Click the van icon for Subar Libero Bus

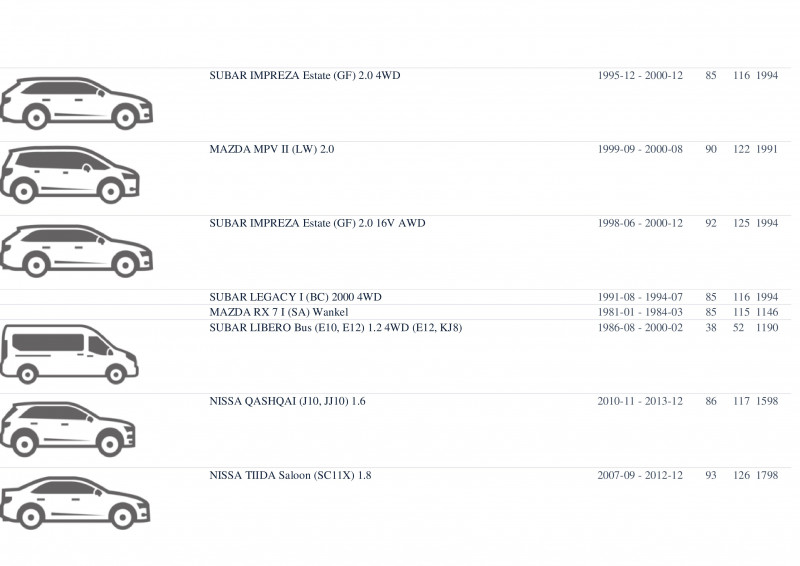(69, 354)
